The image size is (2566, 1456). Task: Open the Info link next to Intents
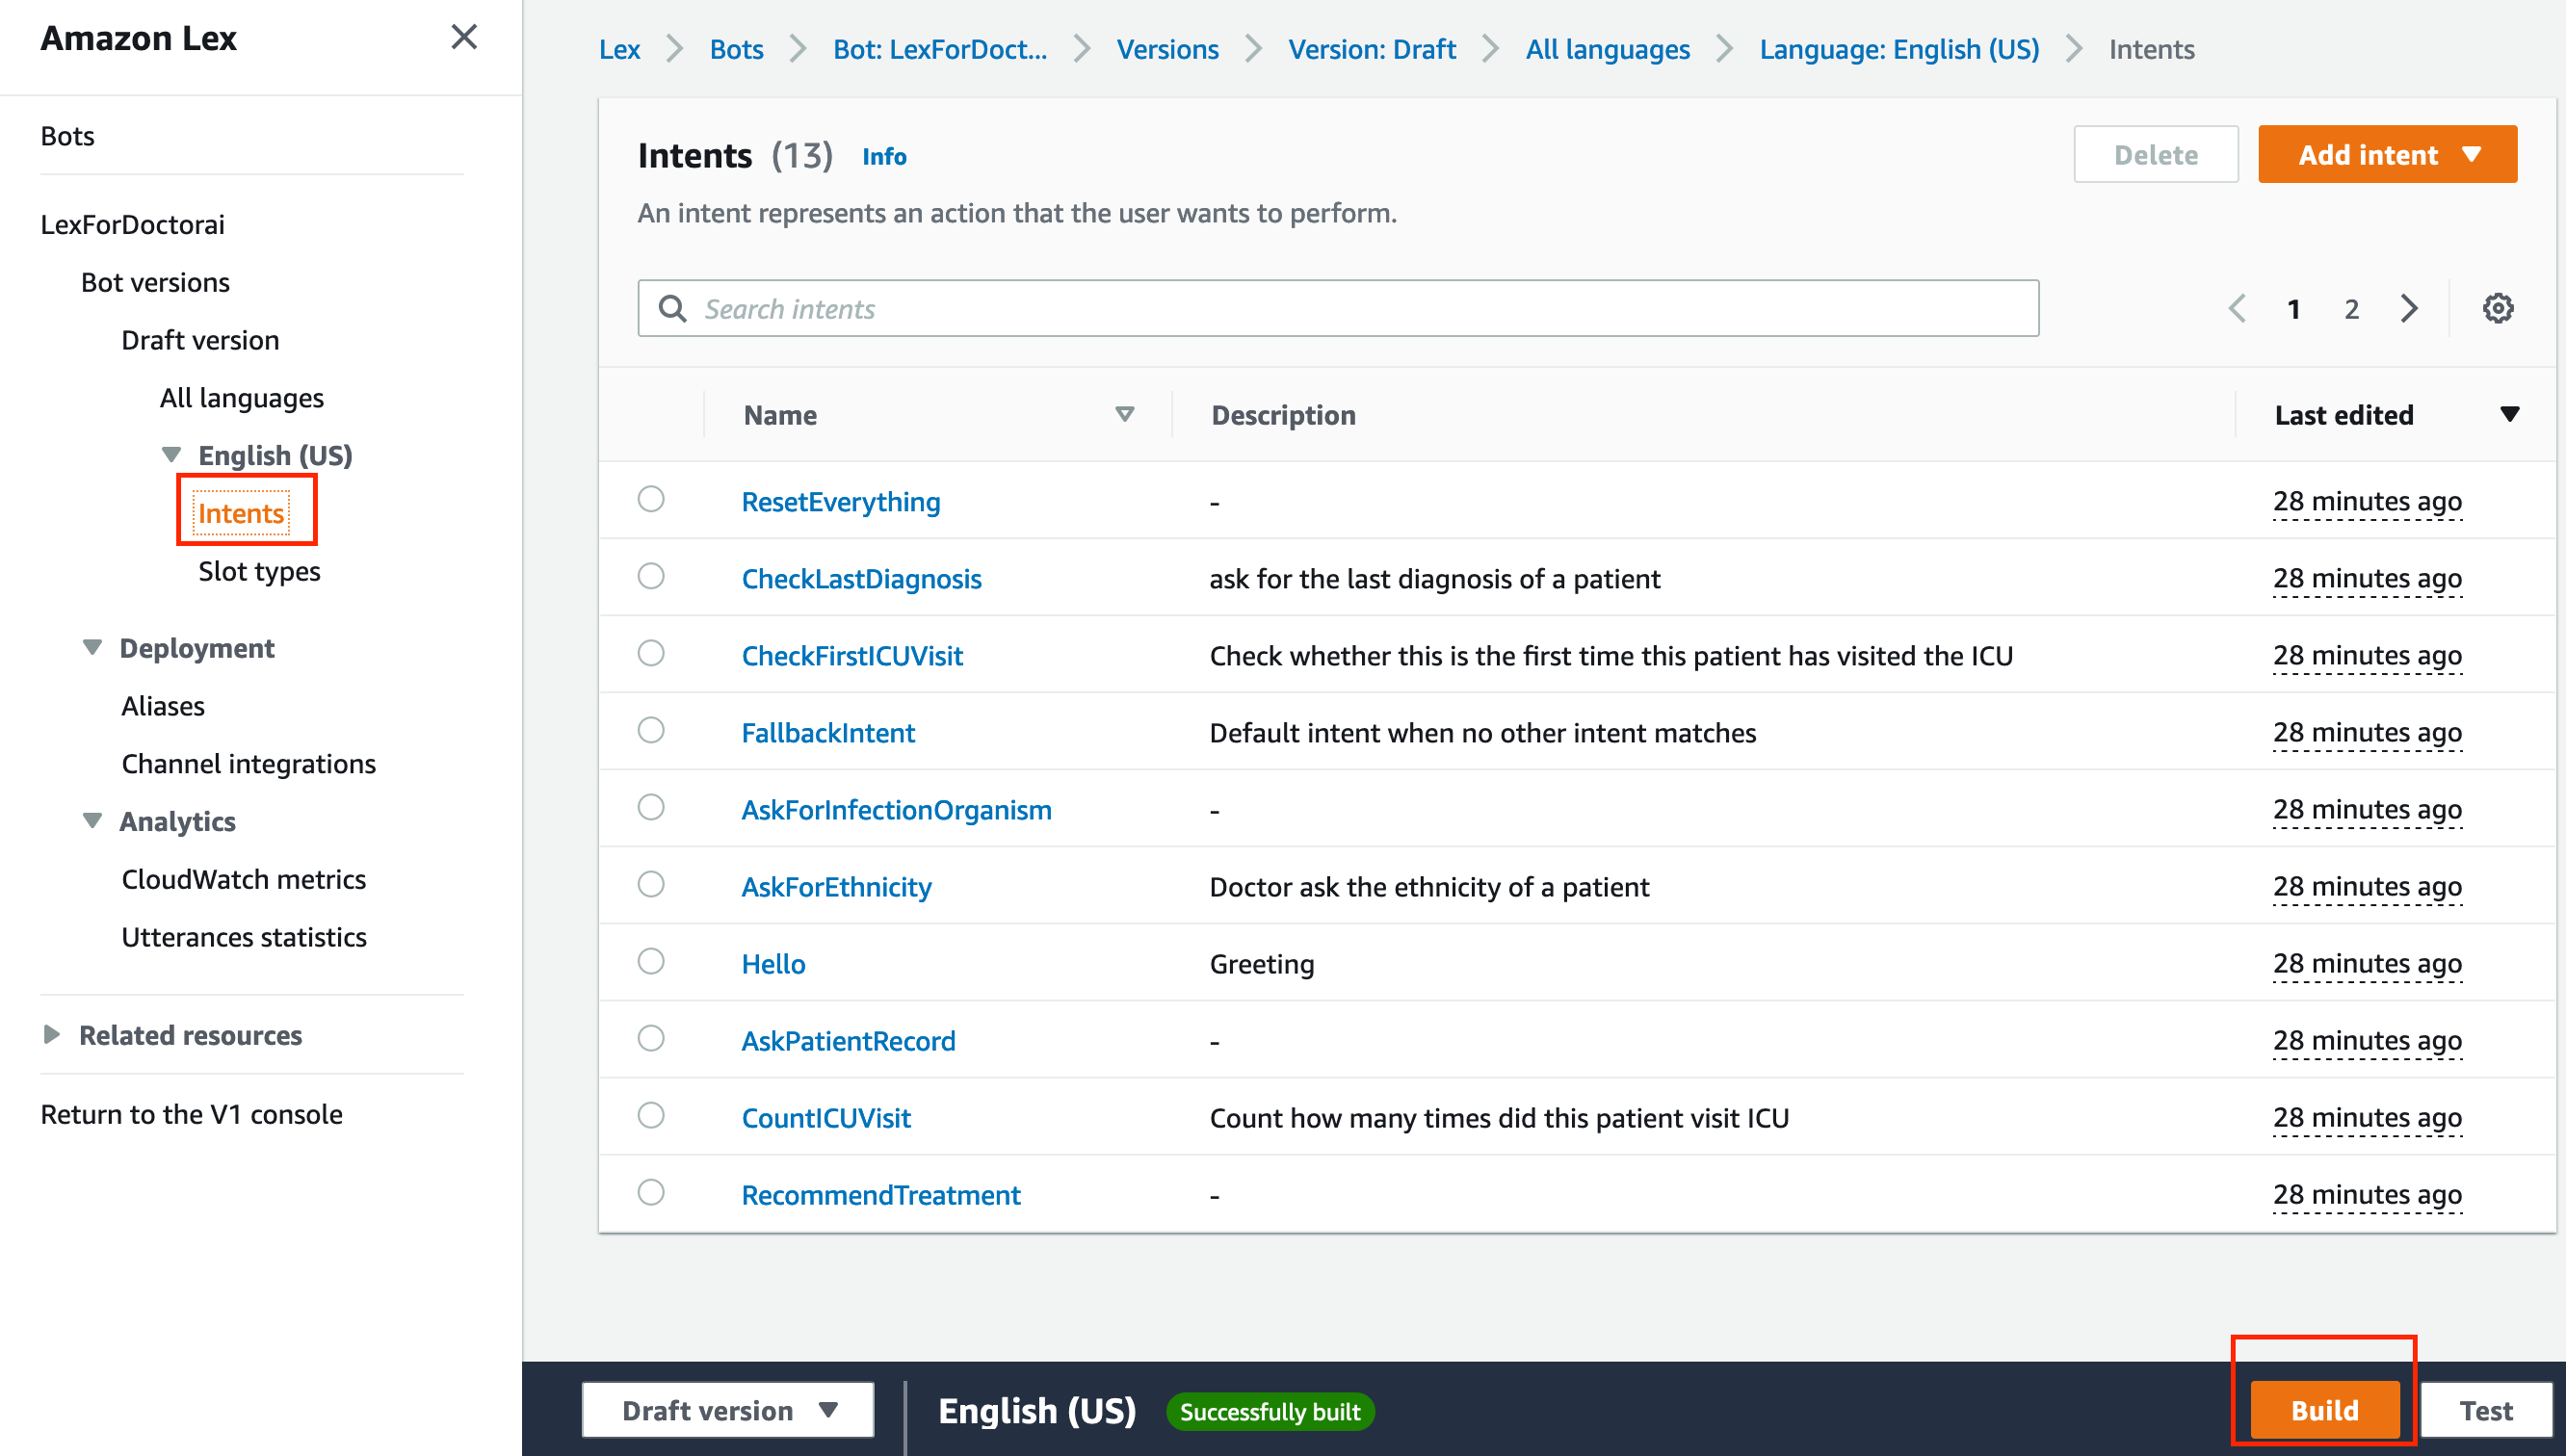click(884, 156)
